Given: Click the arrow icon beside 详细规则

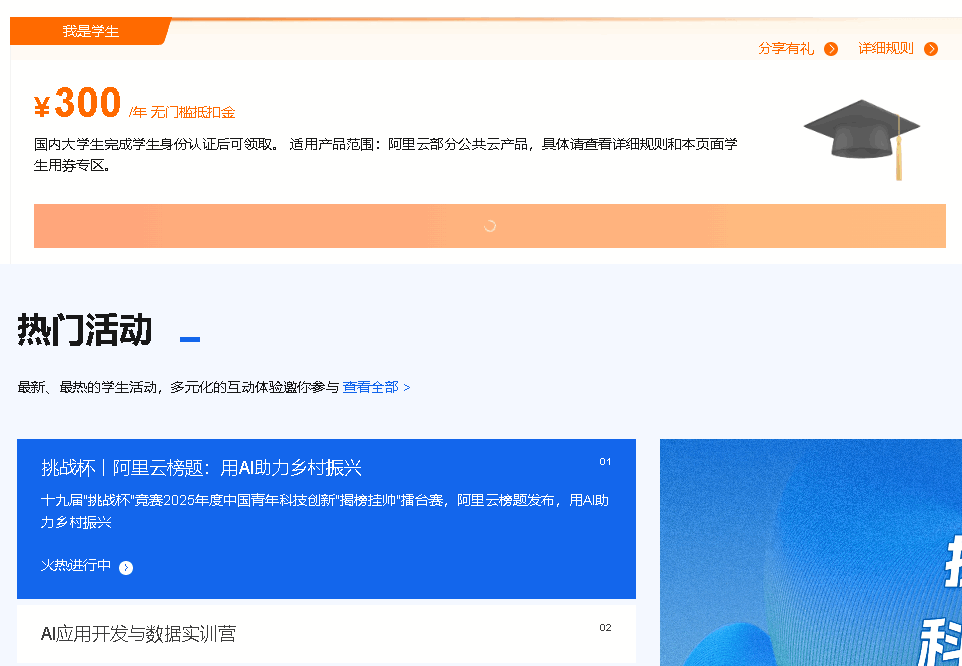Looking at the screenshot, I should [x=931, y=49].
